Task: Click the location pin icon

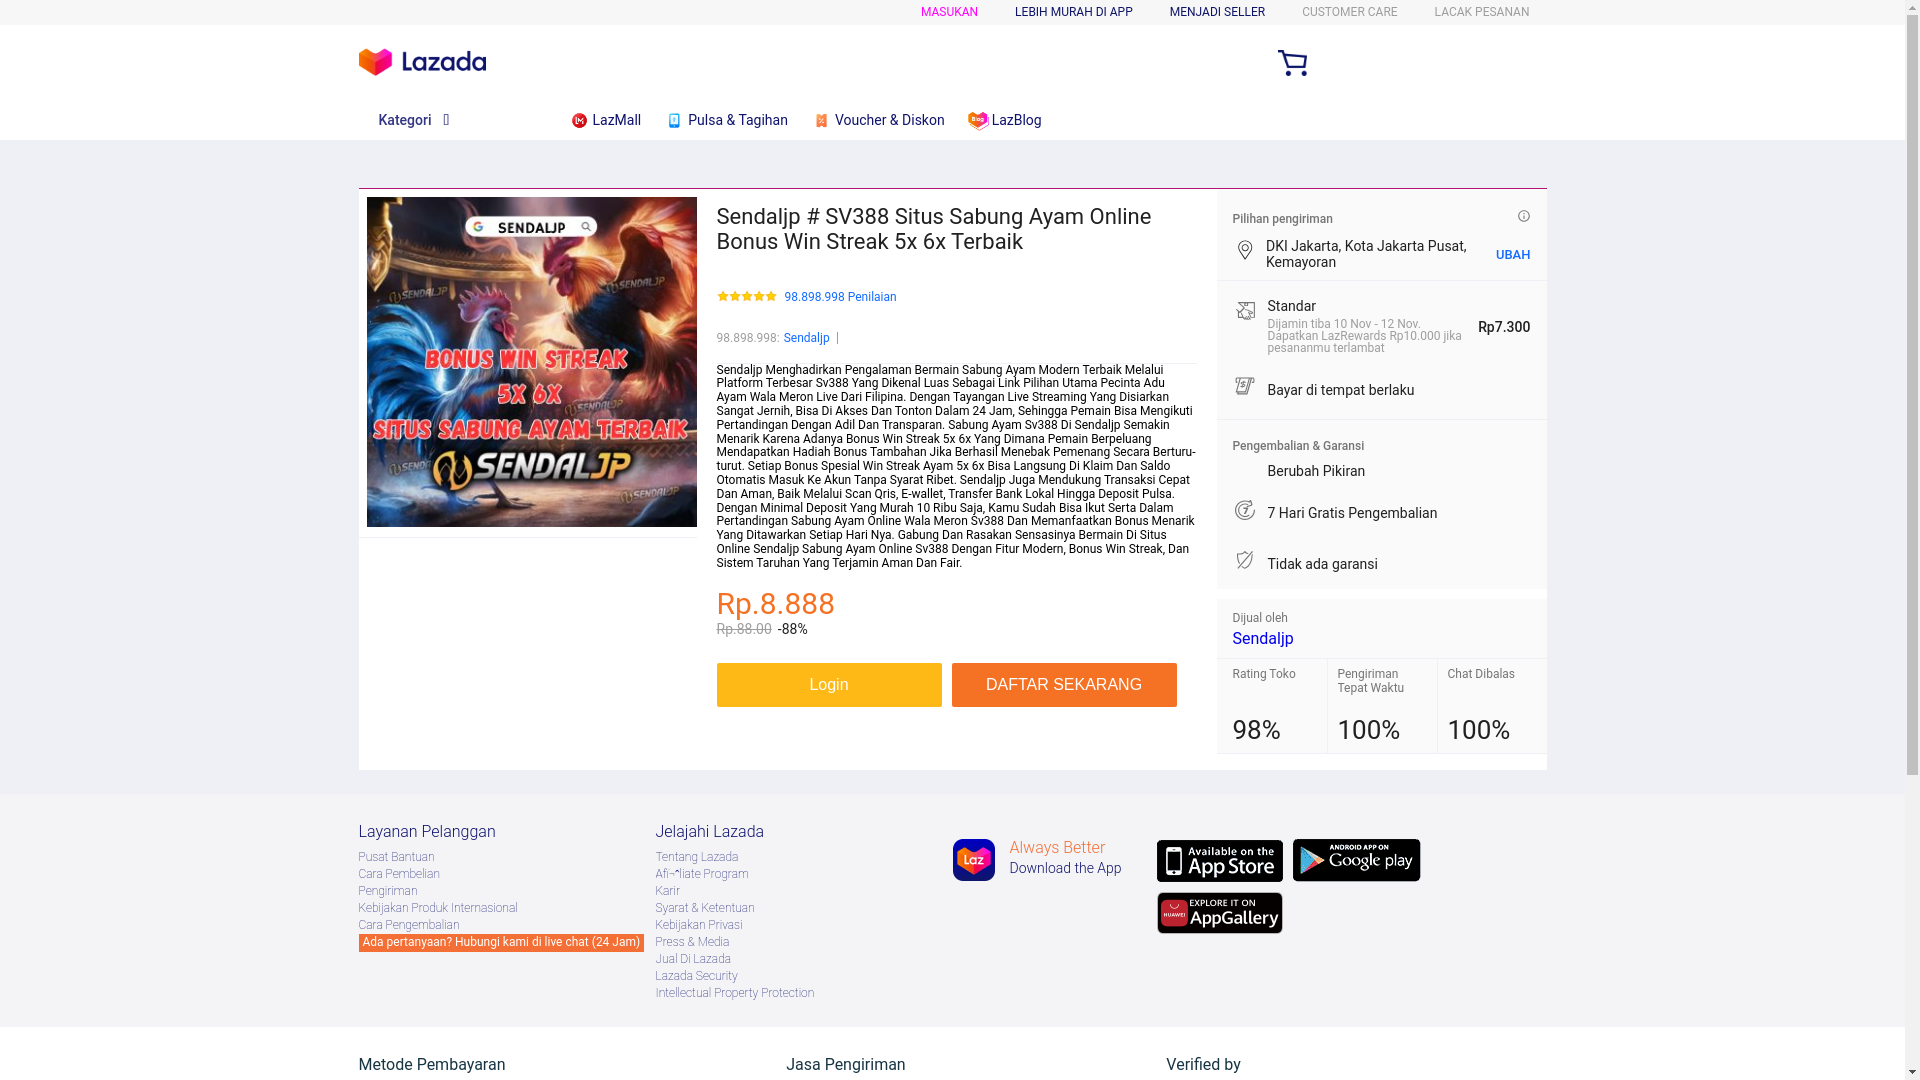Action: (1244, 250)
